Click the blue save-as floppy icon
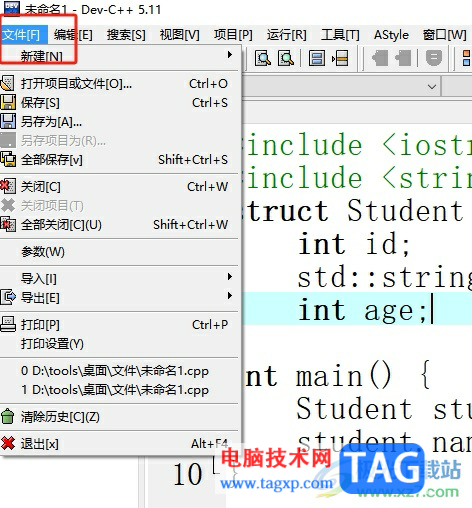472x508 pixels. pos(8,121)
